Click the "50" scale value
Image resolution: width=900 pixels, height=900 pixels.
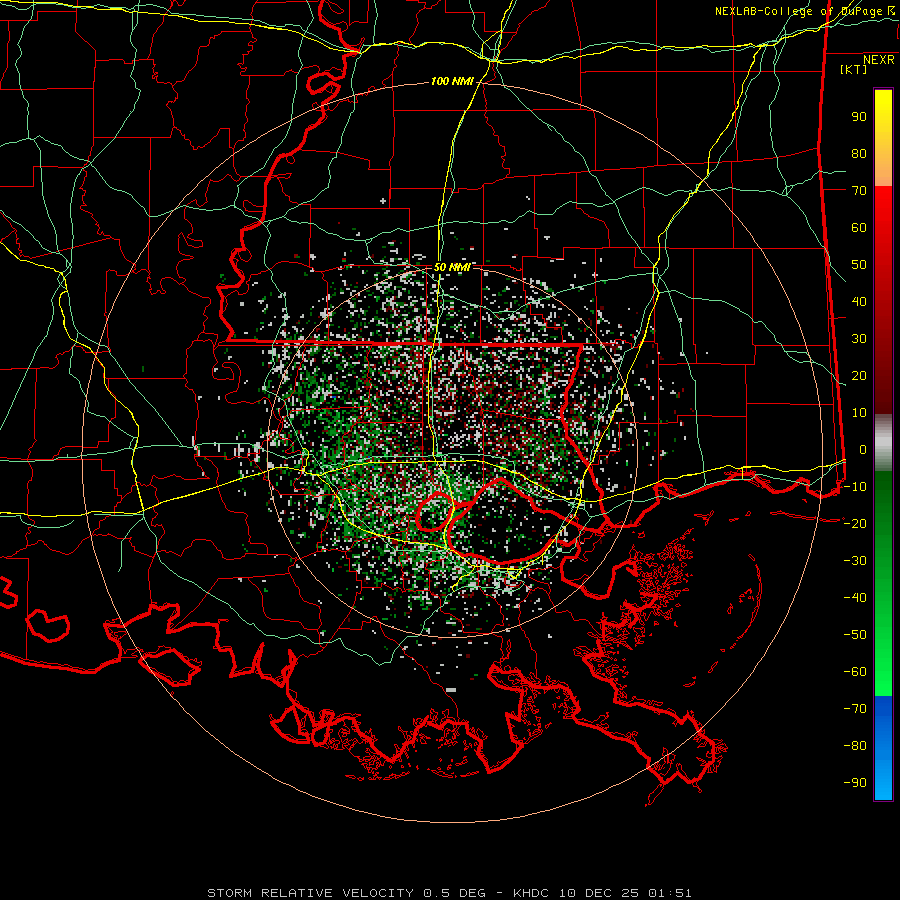(x=859, y=265)
